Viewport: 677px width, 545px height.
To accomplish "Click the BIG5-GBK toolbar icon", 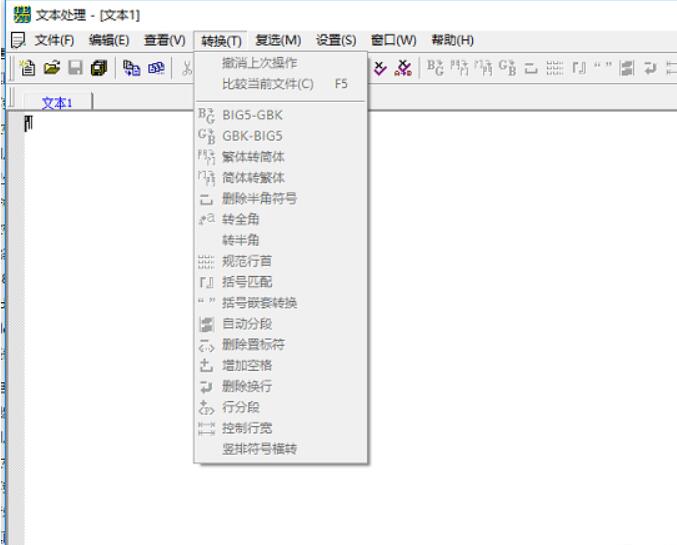I will tap(435, 68).
